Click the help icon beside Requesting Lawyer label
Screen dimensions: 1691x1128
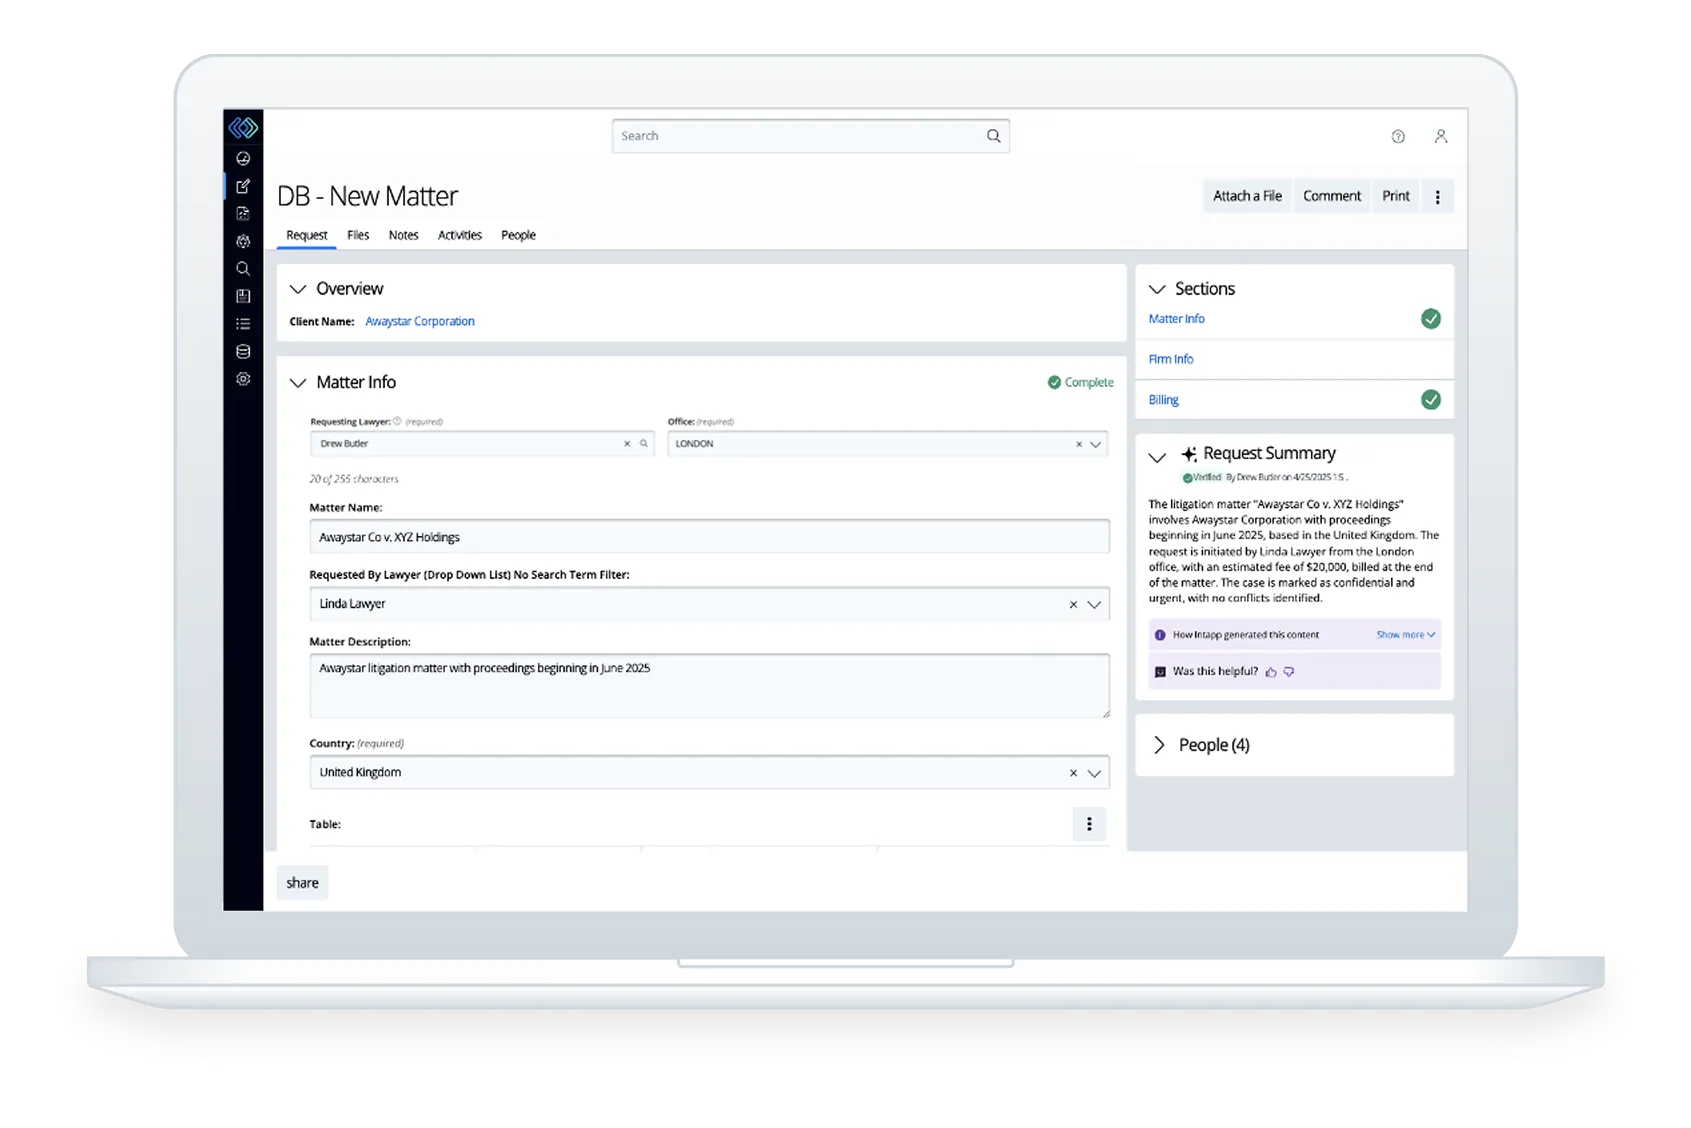[x=397, y=421]
